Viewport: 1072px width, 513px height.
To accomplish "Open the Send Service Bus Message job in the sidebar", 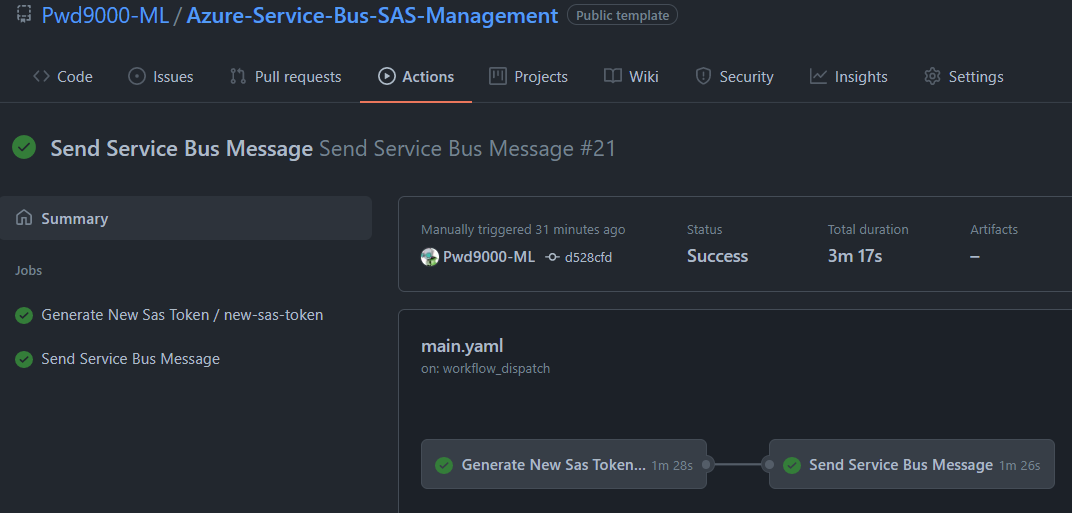I will coord(131,359).
